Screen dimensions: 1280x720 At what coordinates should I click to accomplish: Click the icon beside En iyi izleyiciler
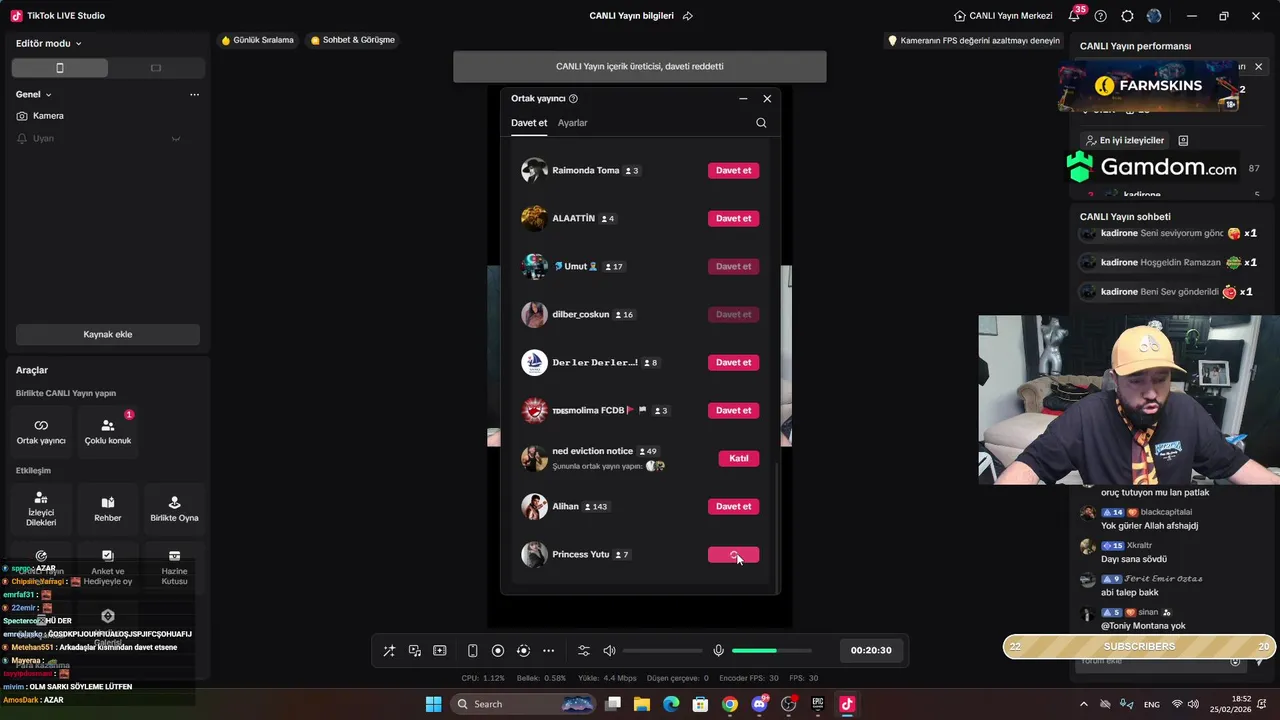[x=1183, y=141]
